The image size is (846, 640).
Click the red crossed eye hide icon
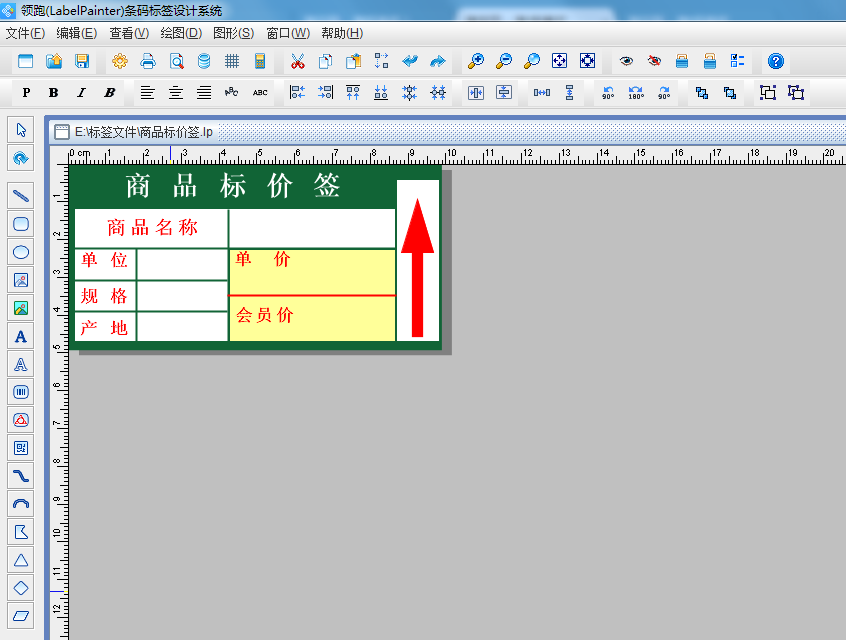tap(654, 61)
